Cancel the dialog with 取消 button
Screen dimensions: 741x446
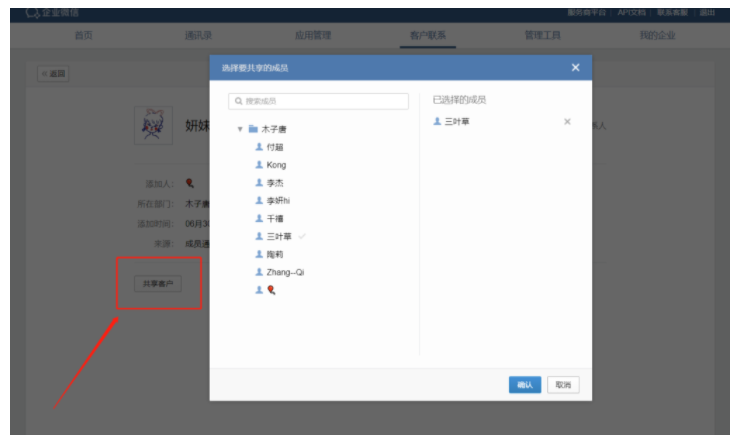coord(563,385)
